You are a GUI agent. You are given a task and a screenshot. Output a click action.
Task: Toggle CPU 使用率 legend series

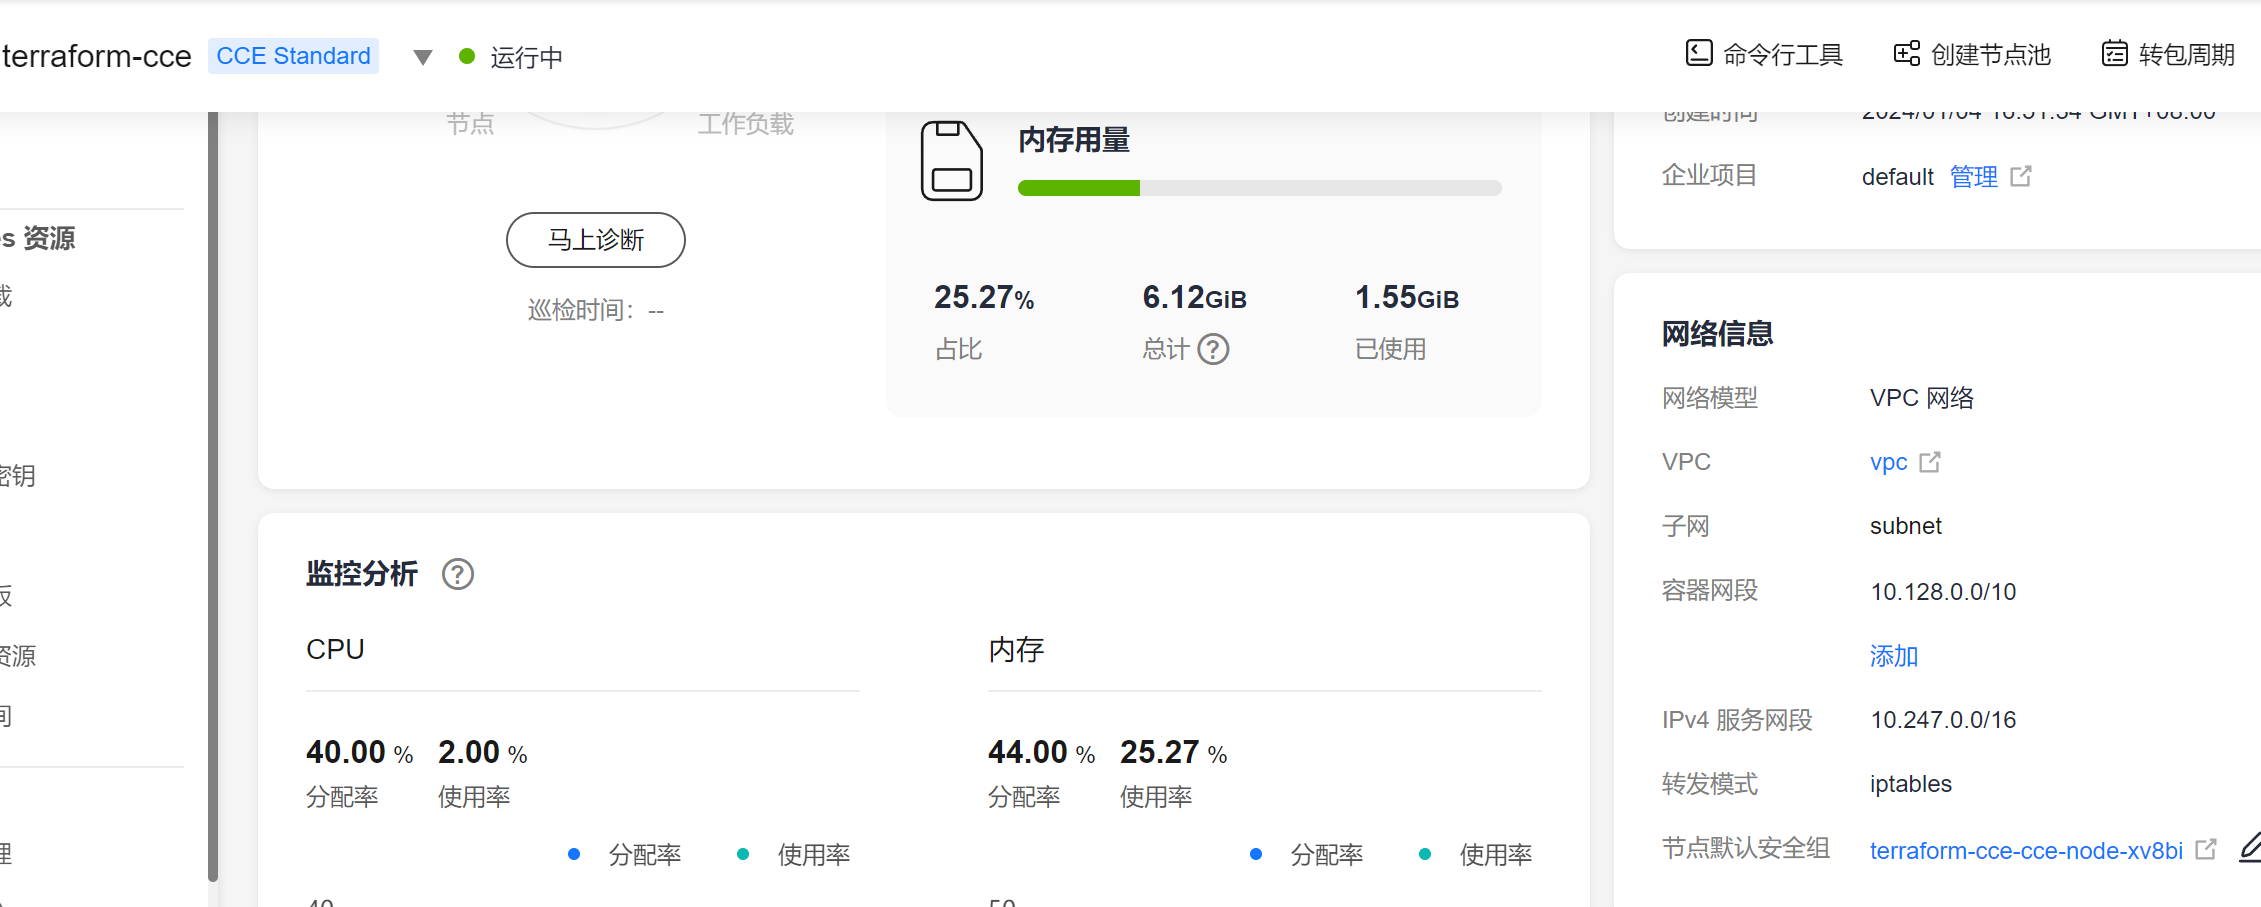click(x=794, y=855)
